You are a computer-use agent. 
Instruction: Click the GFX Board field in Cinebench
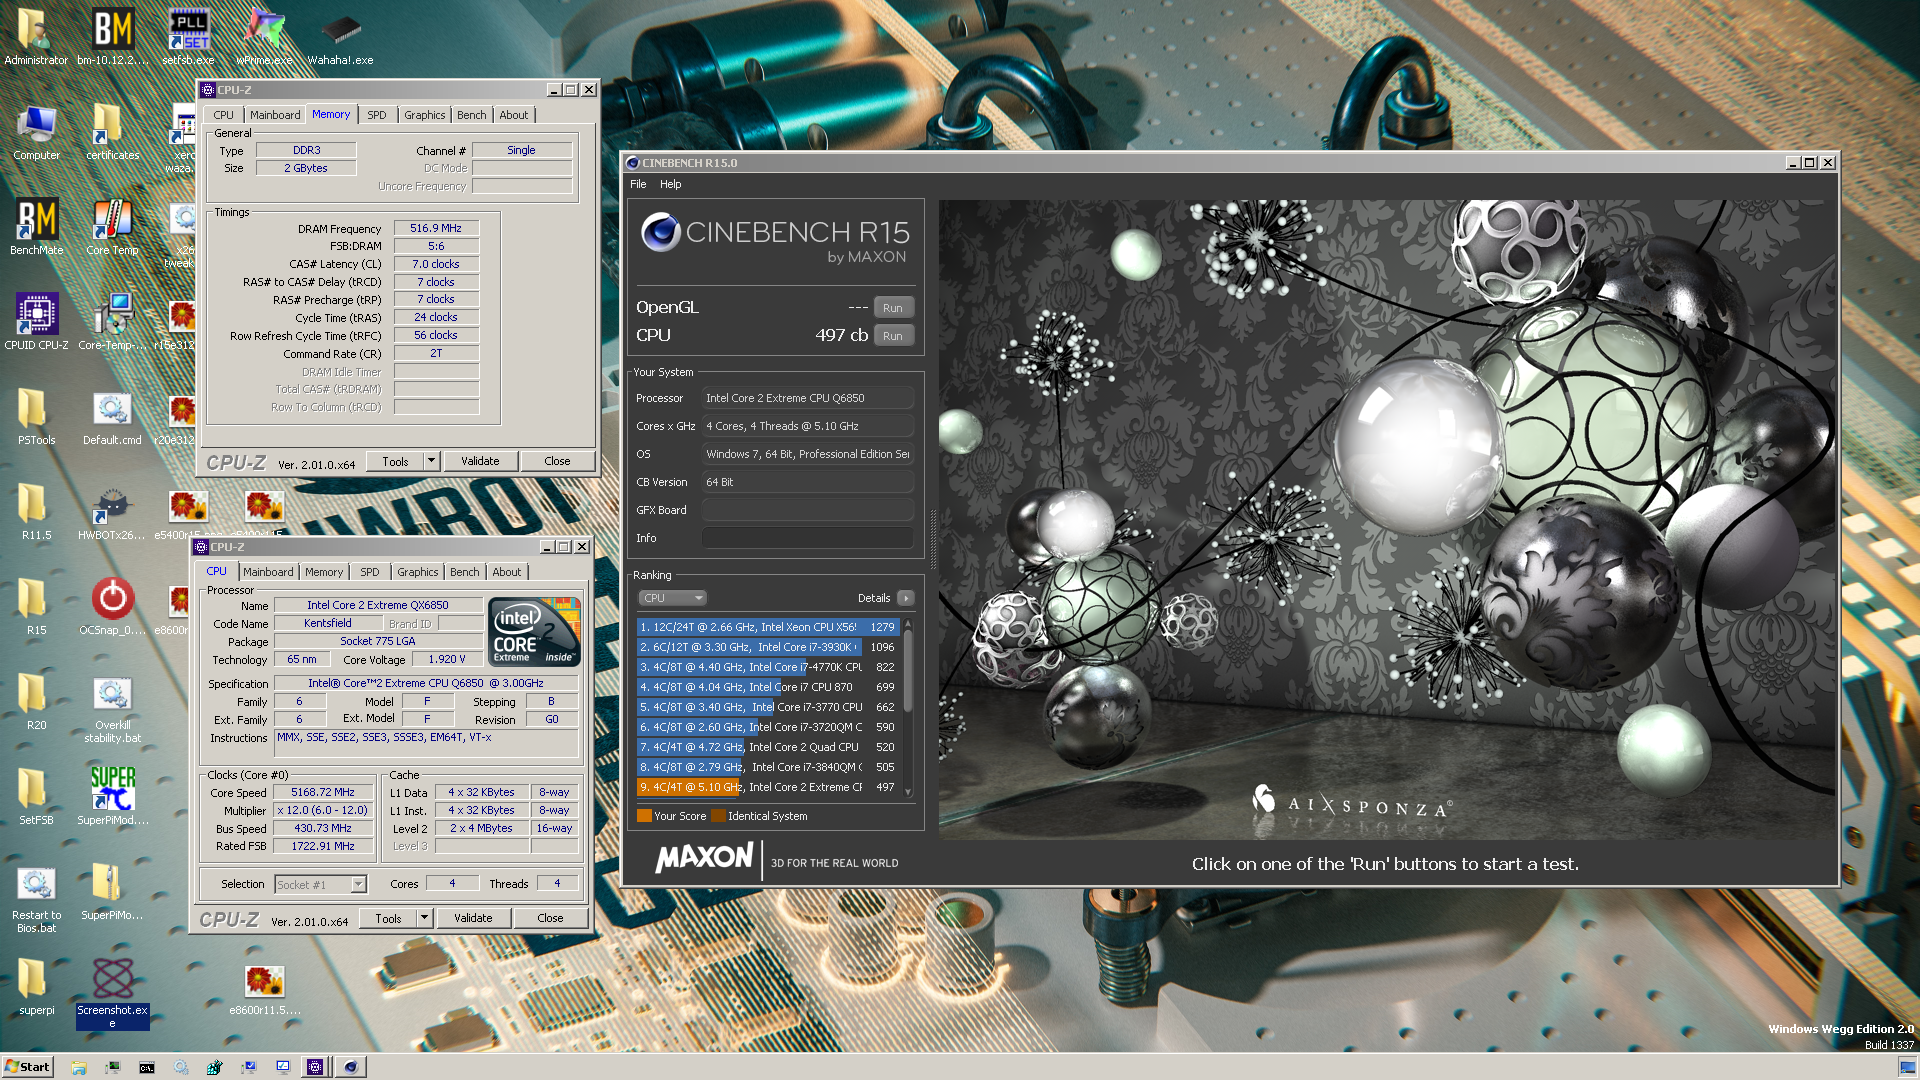(808, 510)
